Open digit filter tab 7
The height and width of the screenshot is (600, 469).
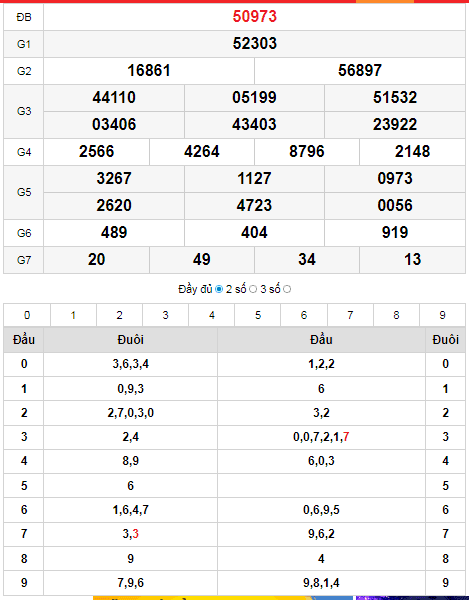tap(350, 315)
